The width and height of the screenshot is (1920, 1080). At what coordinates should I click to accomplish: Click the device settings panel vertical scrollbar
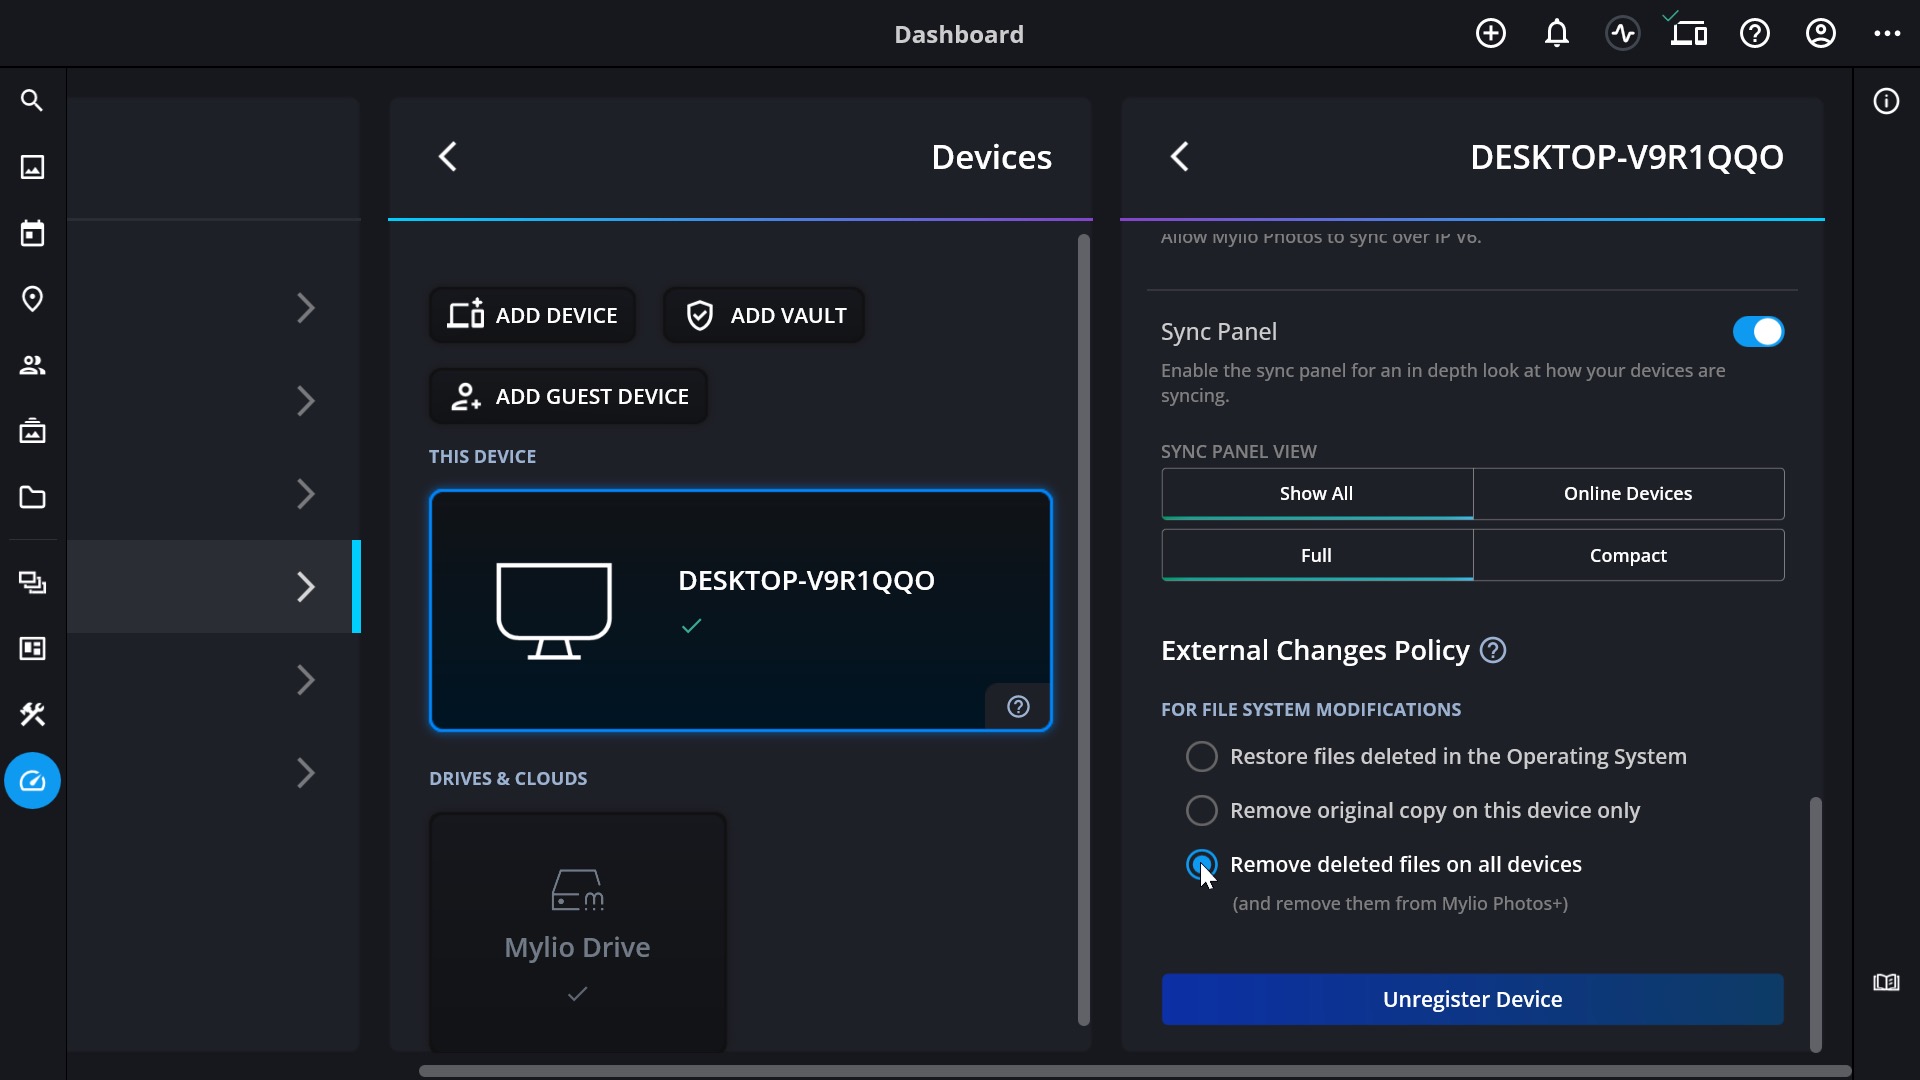(x=1815, y=925)
